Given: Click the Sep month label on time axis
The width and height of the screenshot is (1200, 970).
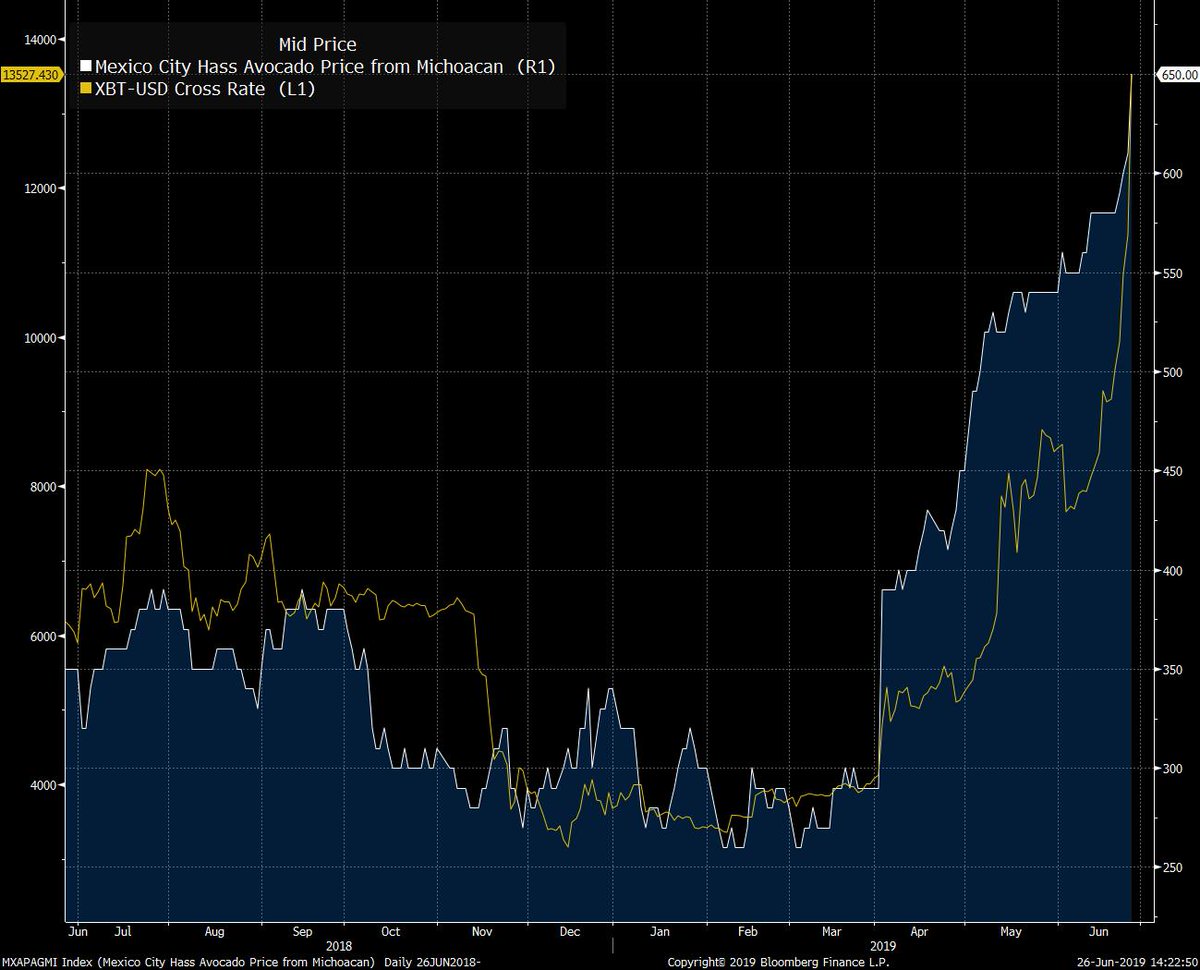Looking at the screenshot, I should click(x=303, y=931).
